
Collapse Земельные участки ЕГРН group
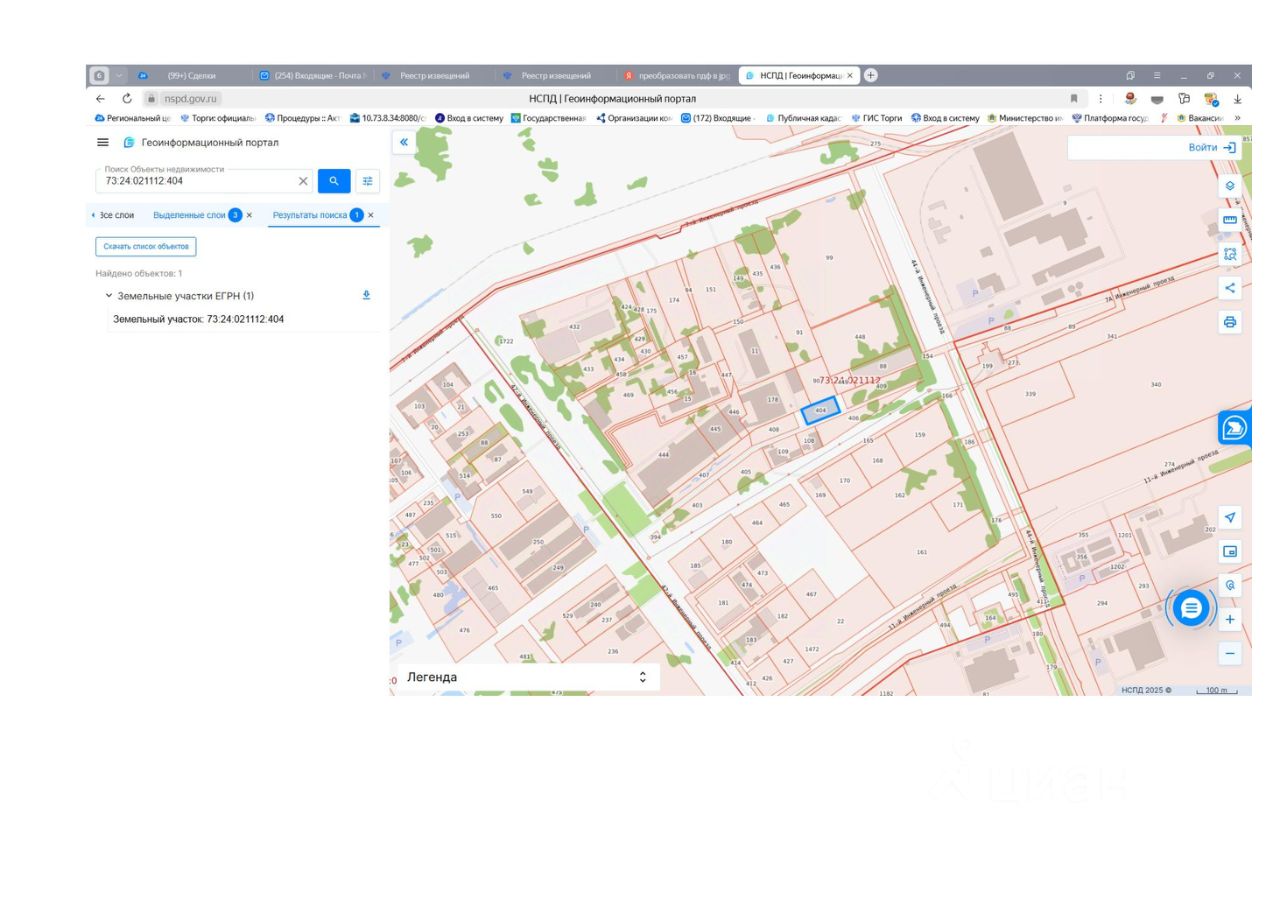tap(108, 296)
